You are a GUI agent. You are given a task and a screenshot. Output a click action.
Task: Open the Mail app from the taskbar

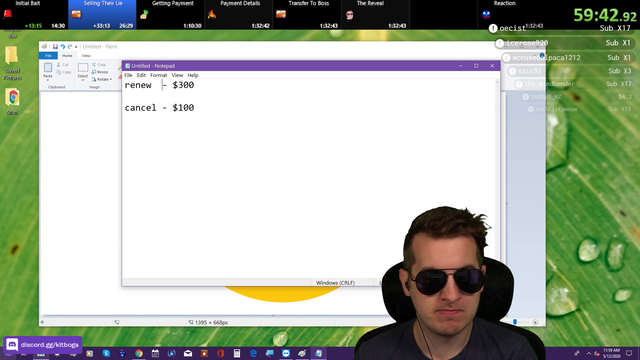click(188, 353)
